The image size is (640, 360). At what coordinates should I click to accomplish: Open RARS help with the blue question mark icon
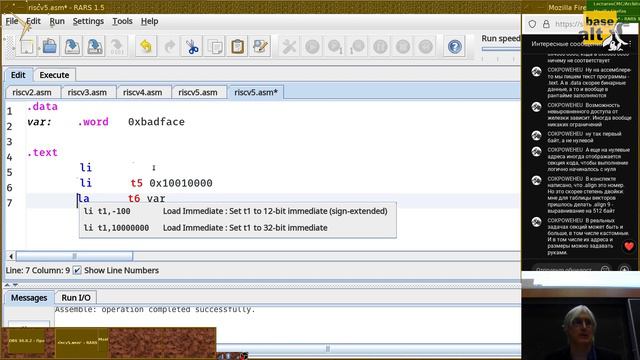tap(454, 47)
